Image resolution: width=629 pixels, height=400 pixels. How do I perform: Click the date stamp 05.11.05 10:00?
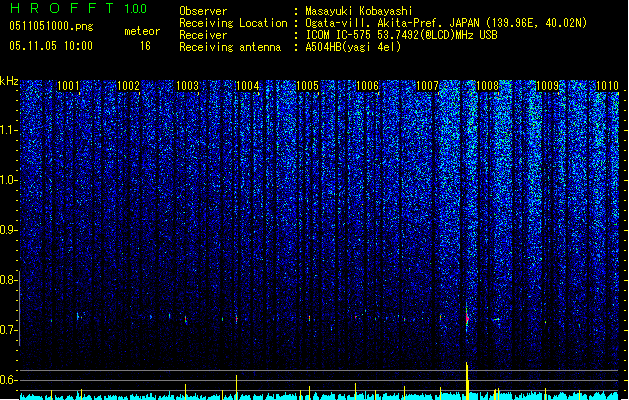tap(51, 46)
